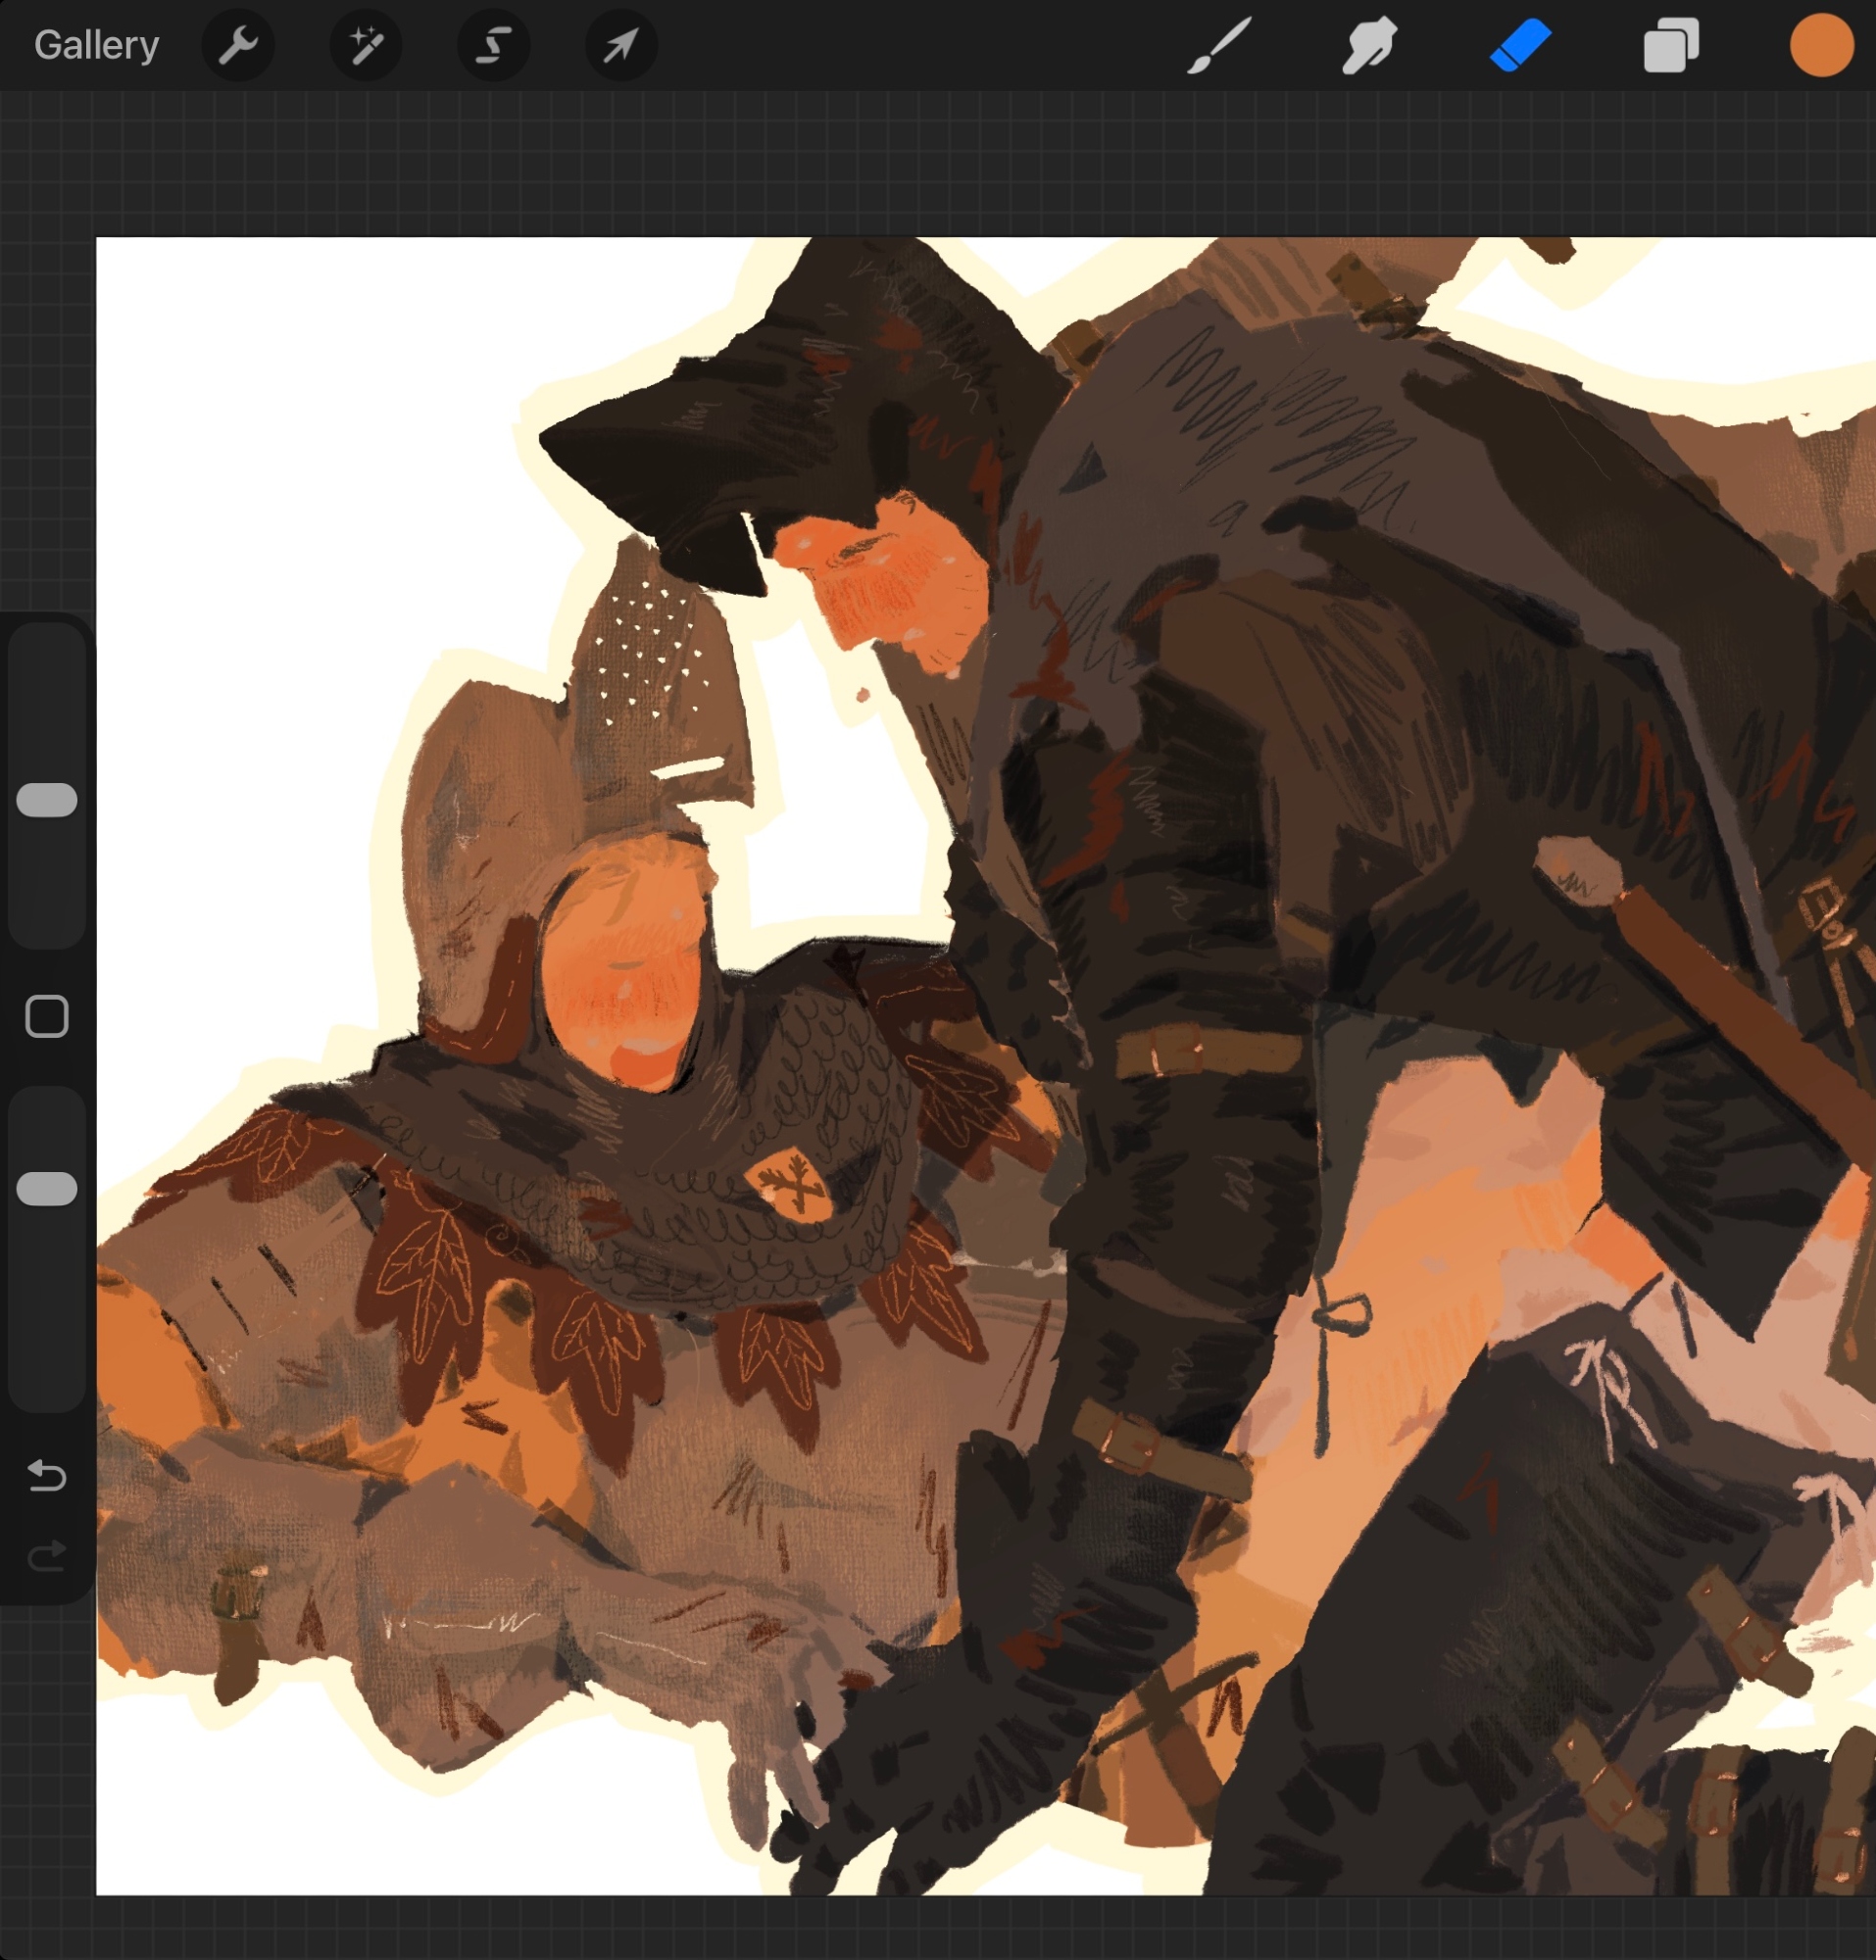The image size is (1876, 1960).
Task: Click the brush opacity slider handle
Action: pos(47,1189)
